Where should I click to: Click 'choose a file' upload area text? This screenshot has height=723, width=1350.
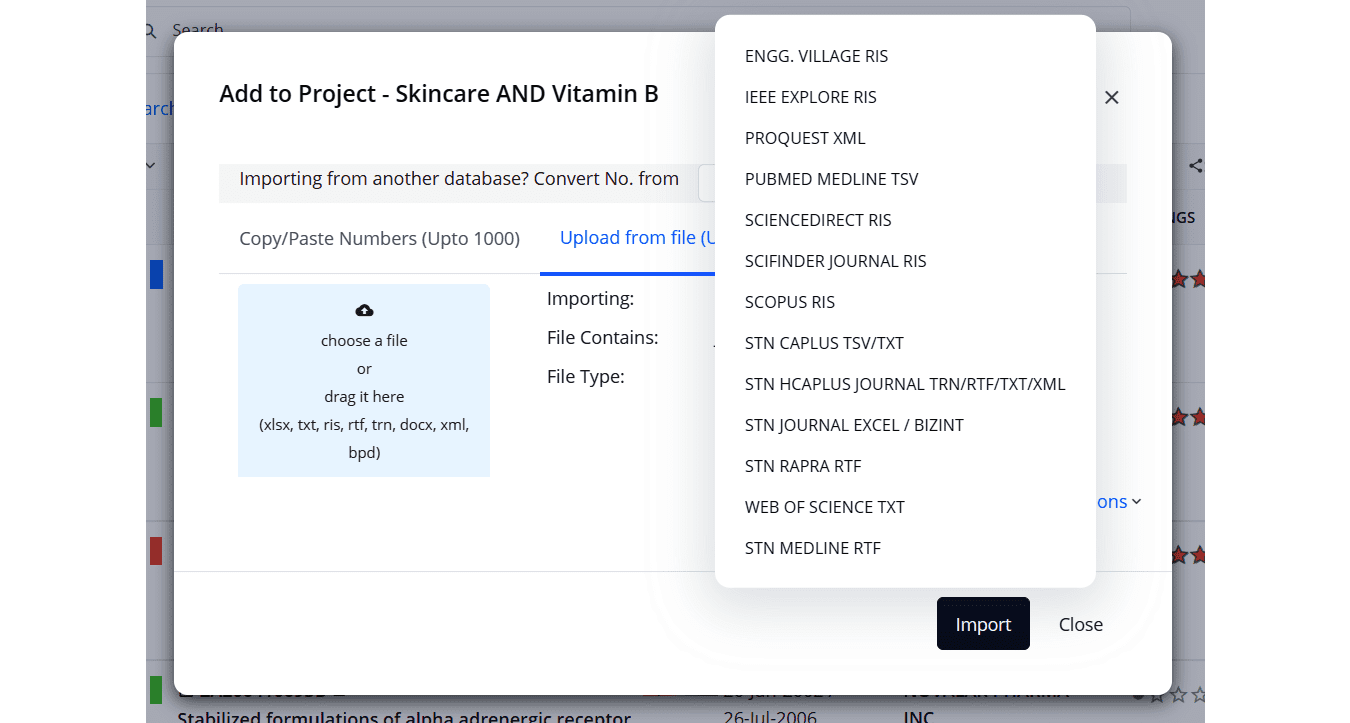point(364,341)
